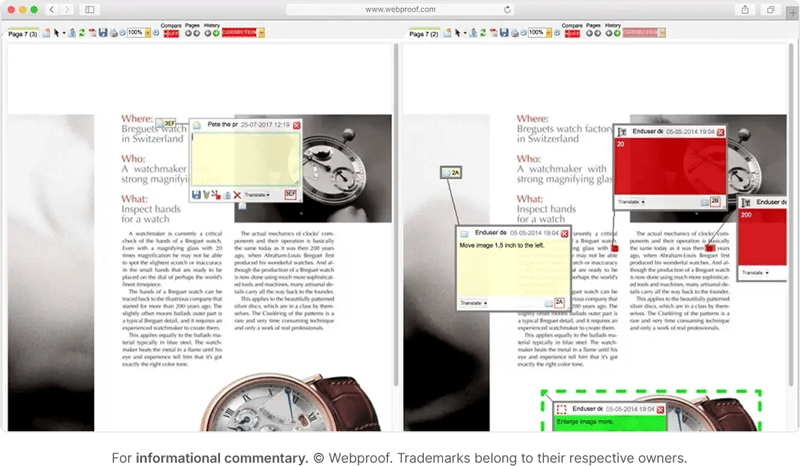Open CORRECTION status dropdown in left panel

[x=261, y=33]
